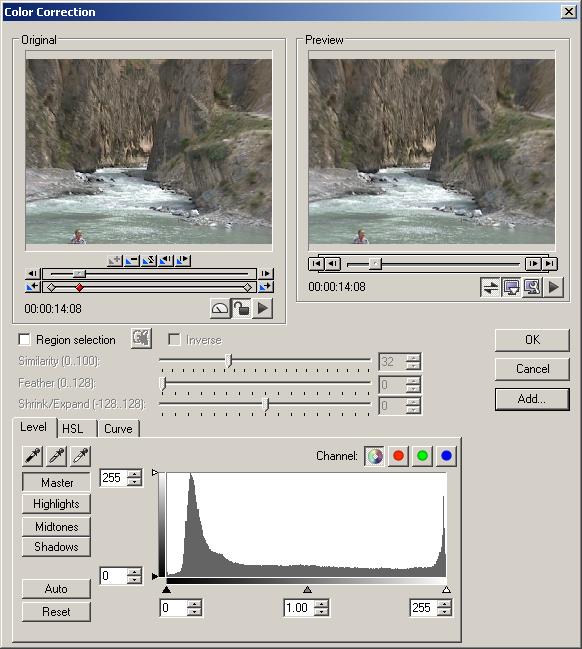
Task: Click the Auto levels button
Action: (56, 589)
